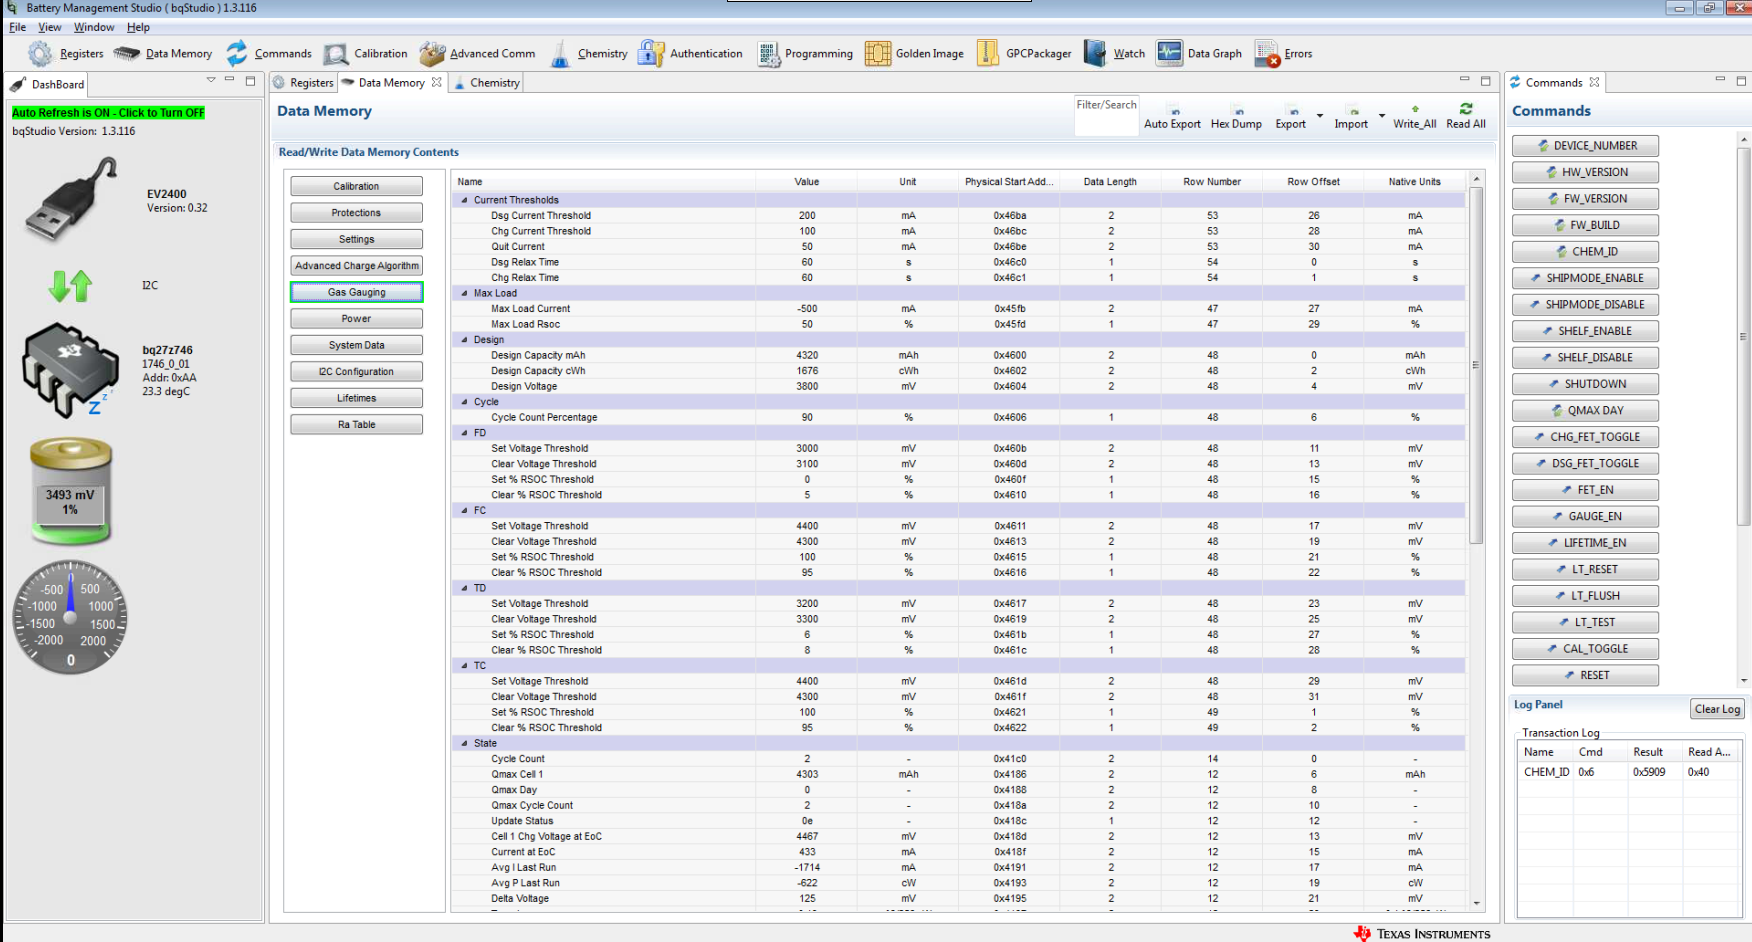Send the CHEM_ID command
Image resolution: width=1752 pixels, height=942 pixels.
[1585, 252]
